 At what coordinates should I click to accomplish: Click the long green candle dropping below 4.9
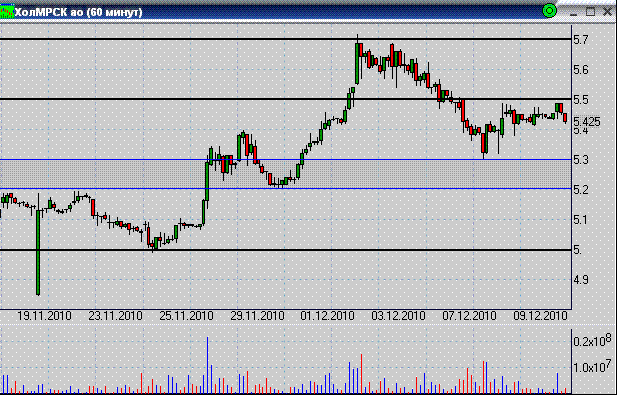point(38,252)
